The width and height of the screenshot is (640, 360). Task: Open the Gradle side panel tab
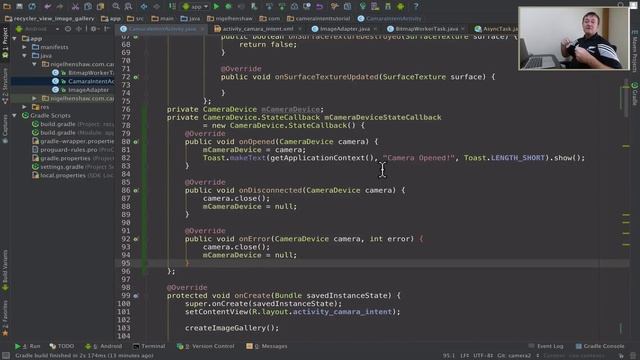tap(635, 93)
